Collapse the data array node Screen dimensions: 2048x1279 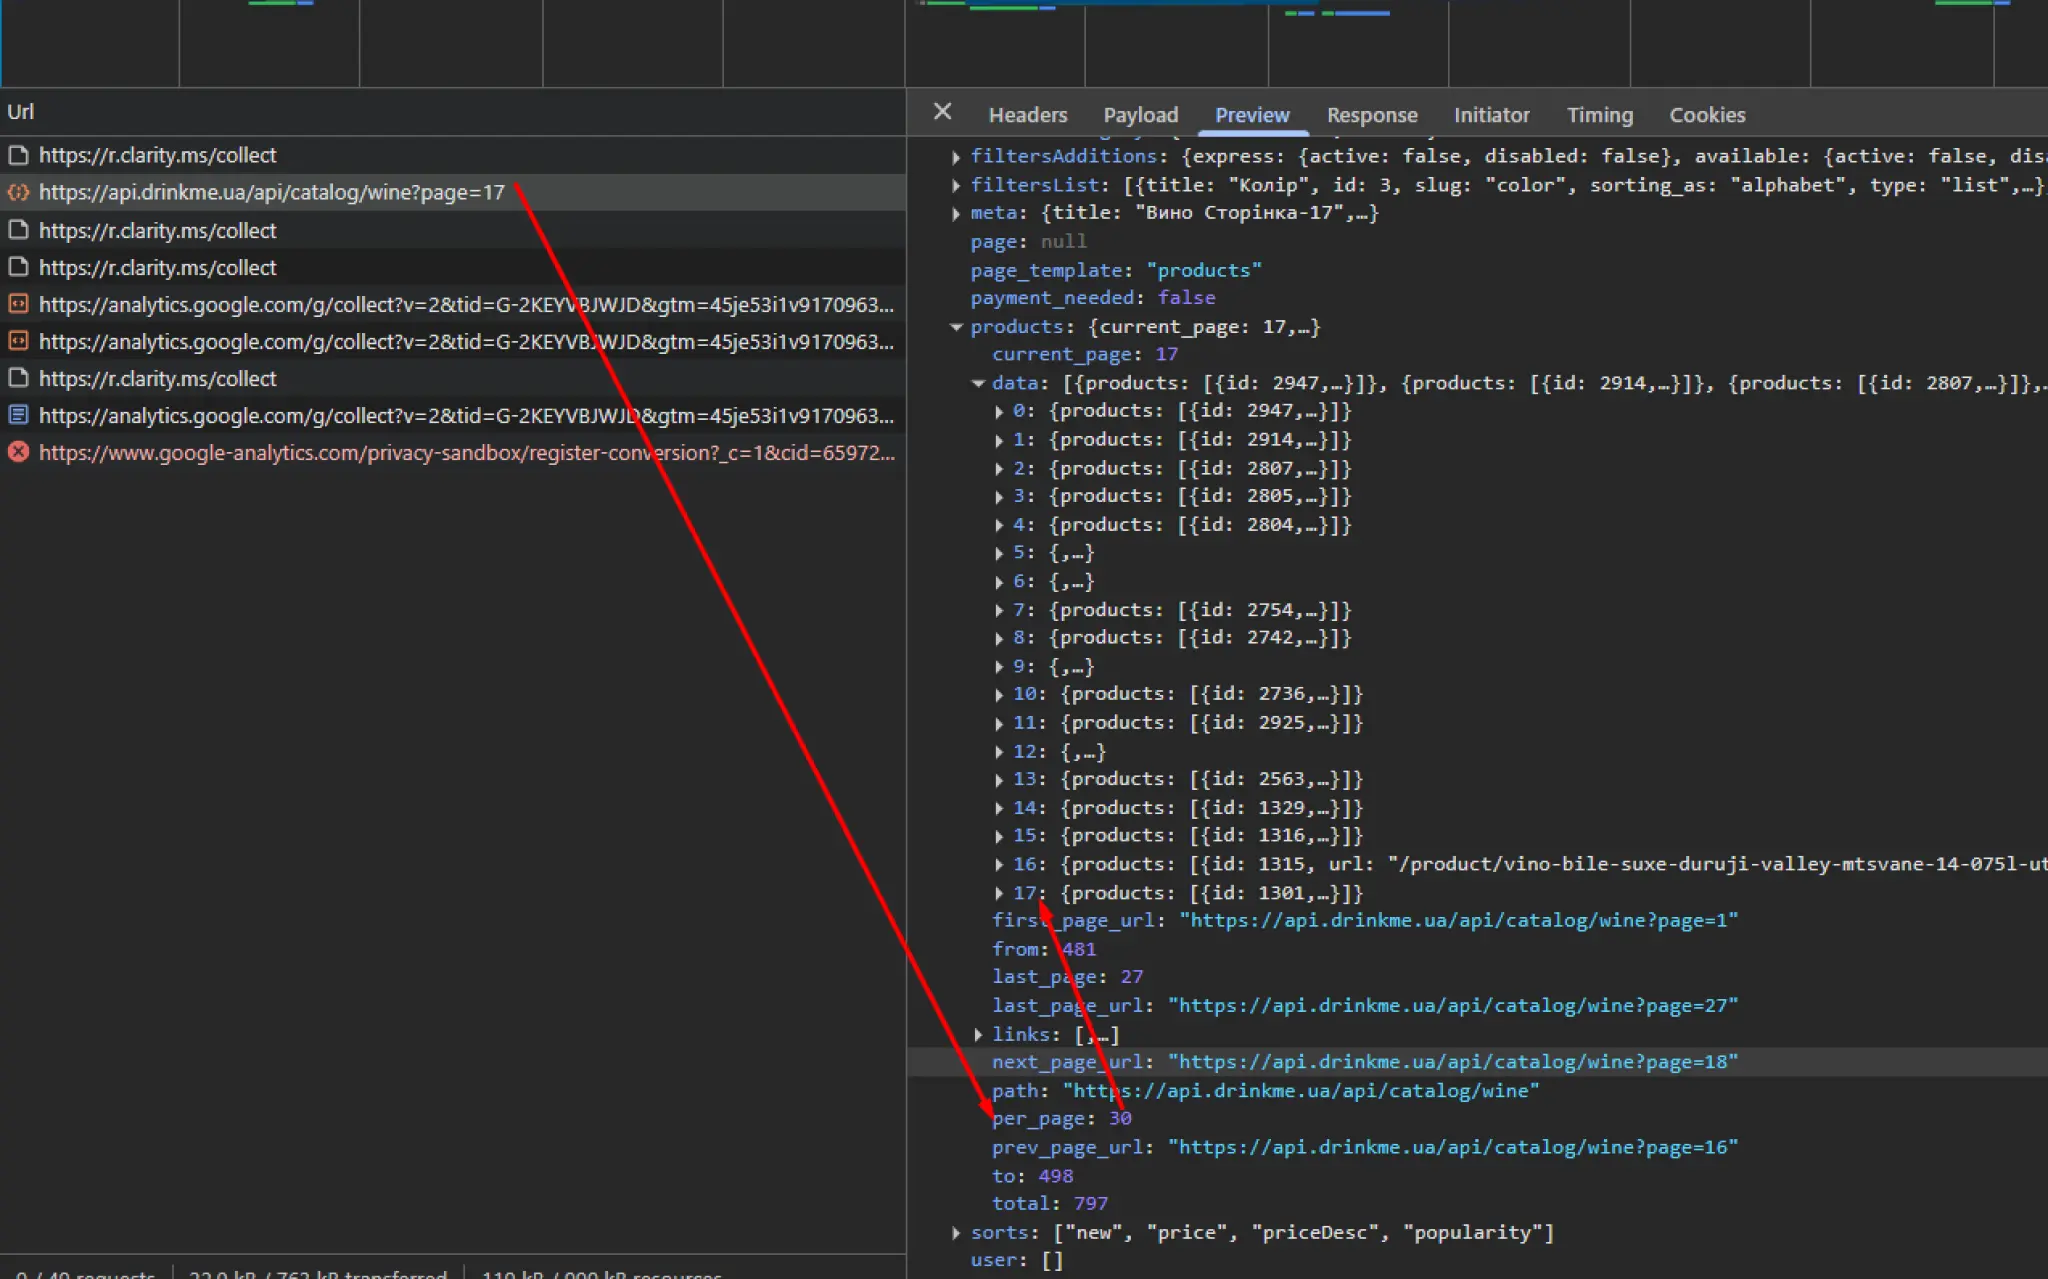[978, 383]
